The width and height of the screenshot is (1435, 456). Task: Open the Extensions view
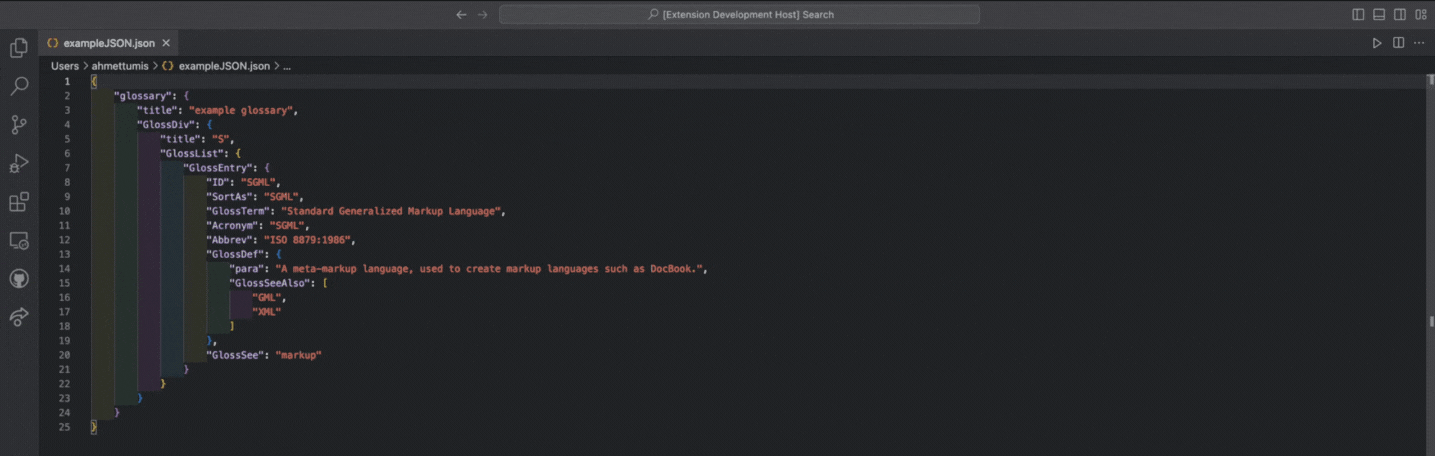(x=18, y=202)
